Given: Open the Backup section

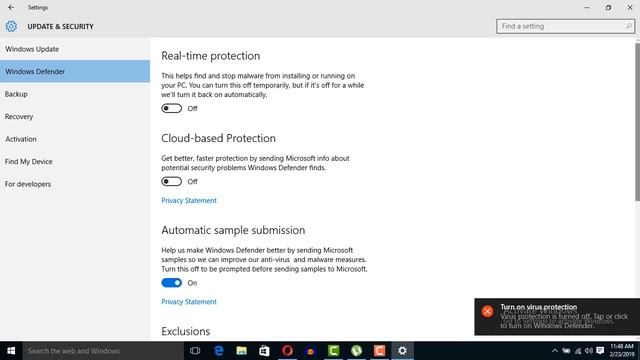Looking at the screenshot, I should [x=75, y=94].
